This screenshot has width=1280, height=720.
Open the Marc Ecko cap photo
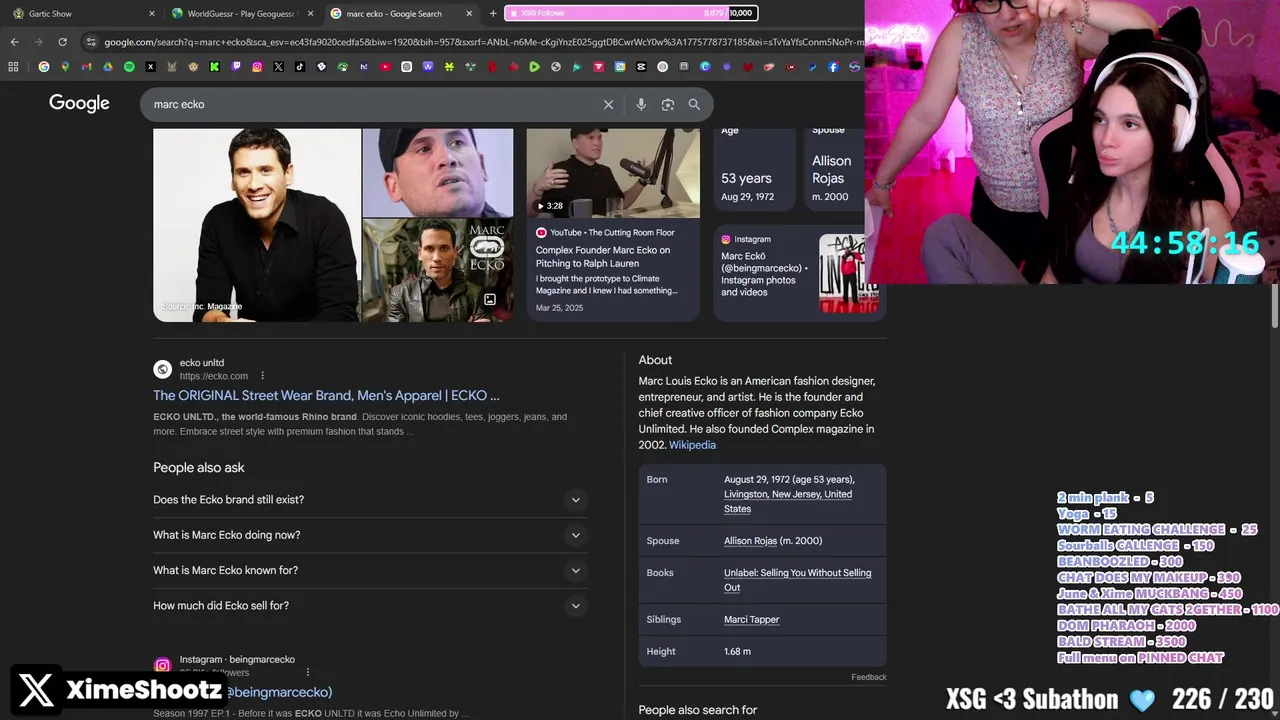point(438,173)
